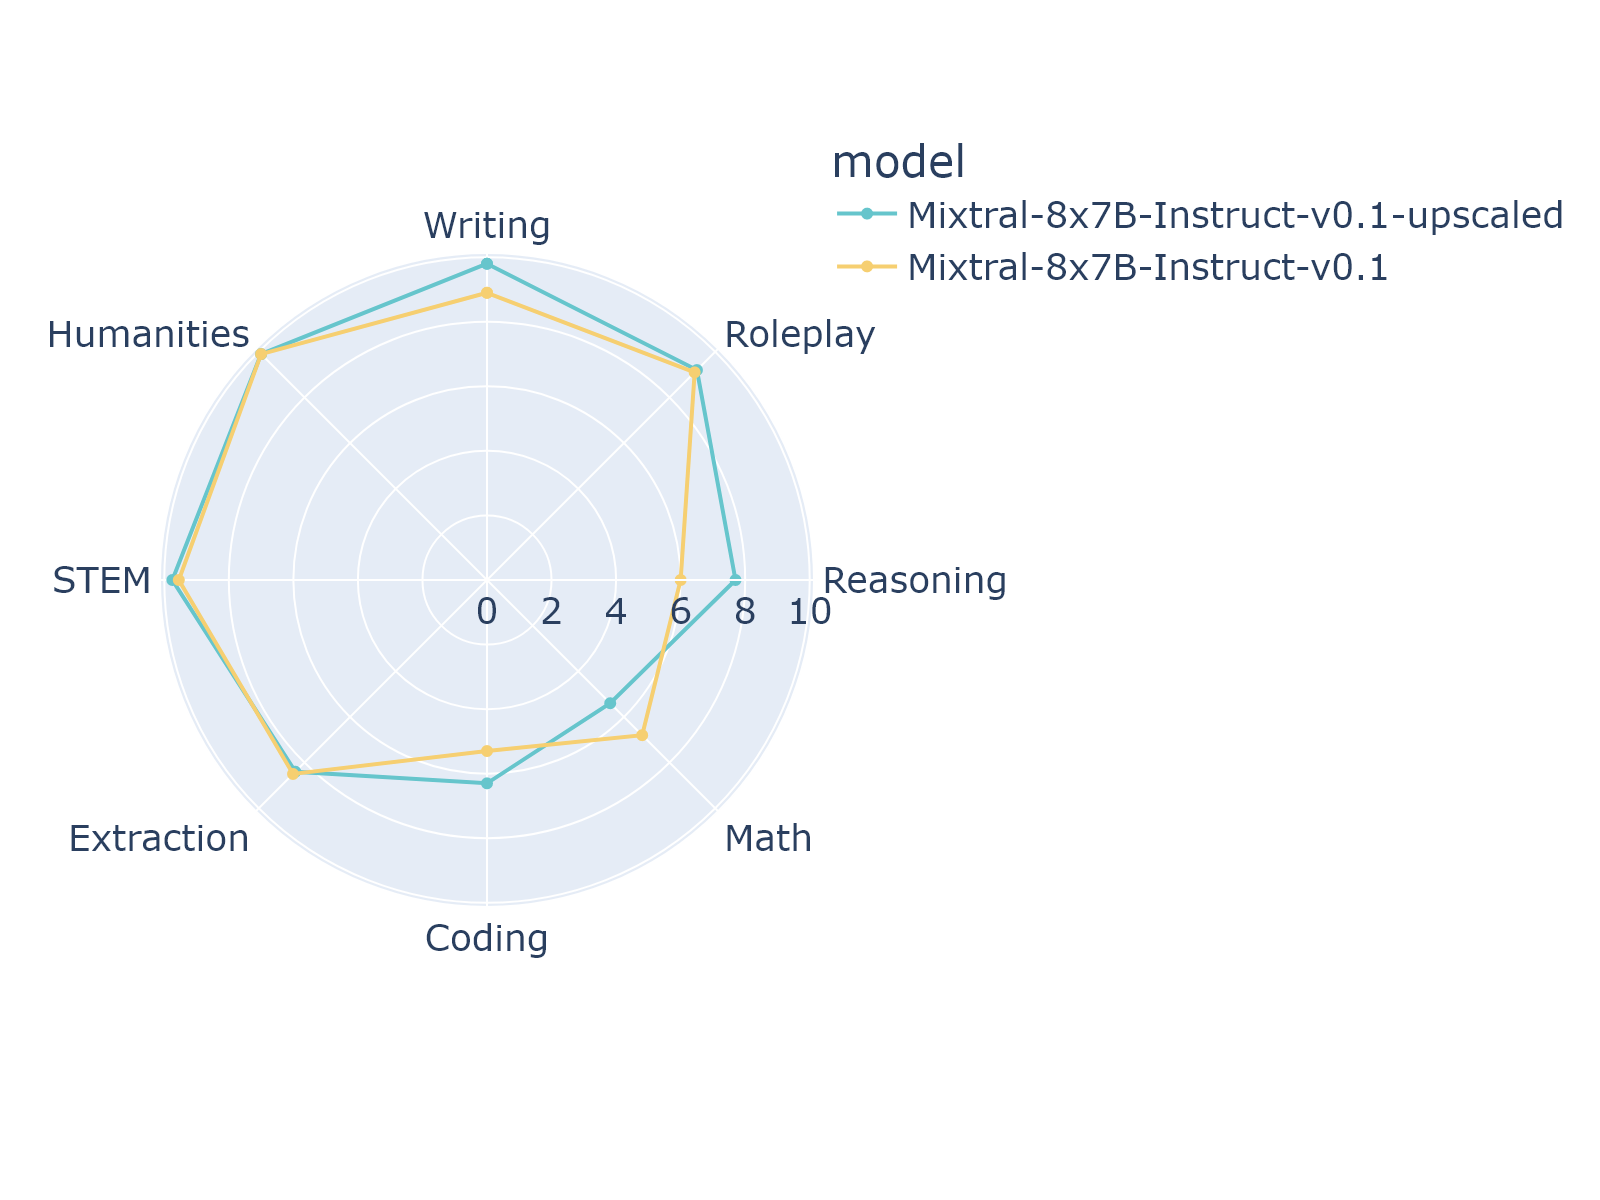Select the yellow data point on the Writing axis

(x=487, y=293)
